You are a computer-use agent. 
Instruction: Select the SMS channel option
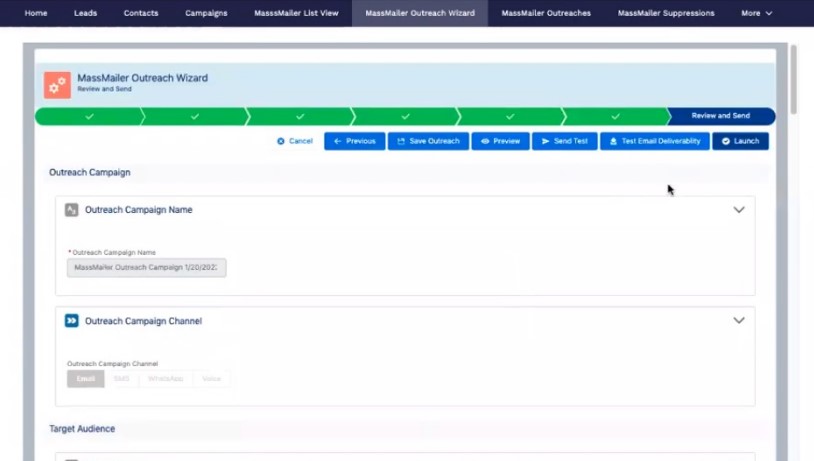(121, 379)
